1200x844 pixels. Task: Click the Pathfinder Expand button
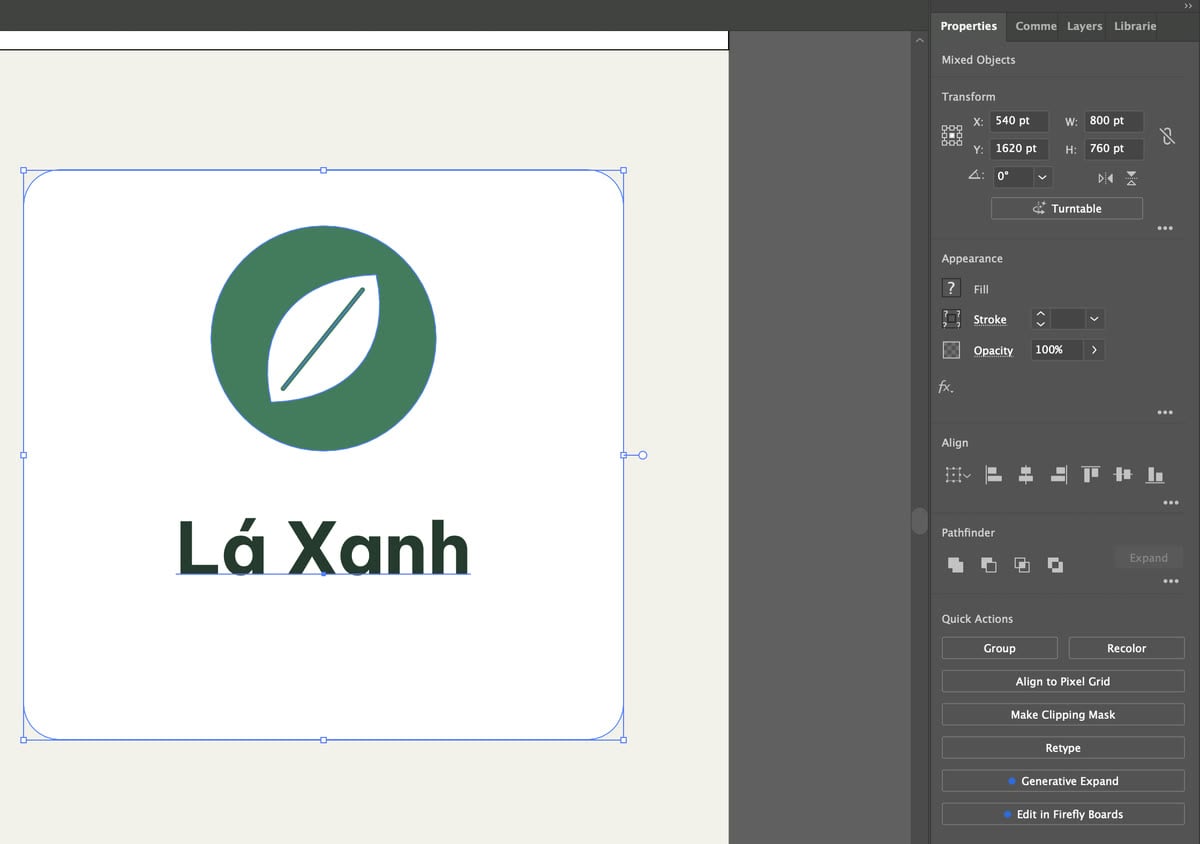(x=1149, y=558)
